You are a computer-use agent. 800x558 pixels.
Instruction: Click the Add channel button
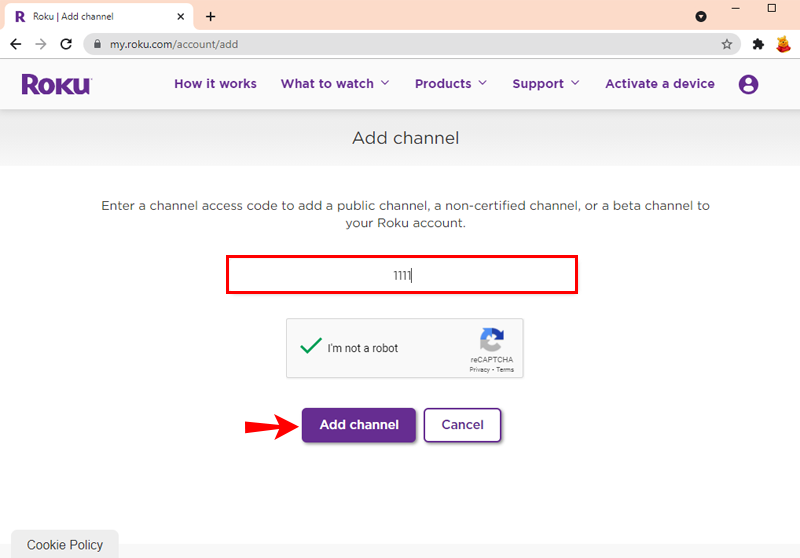359,425
